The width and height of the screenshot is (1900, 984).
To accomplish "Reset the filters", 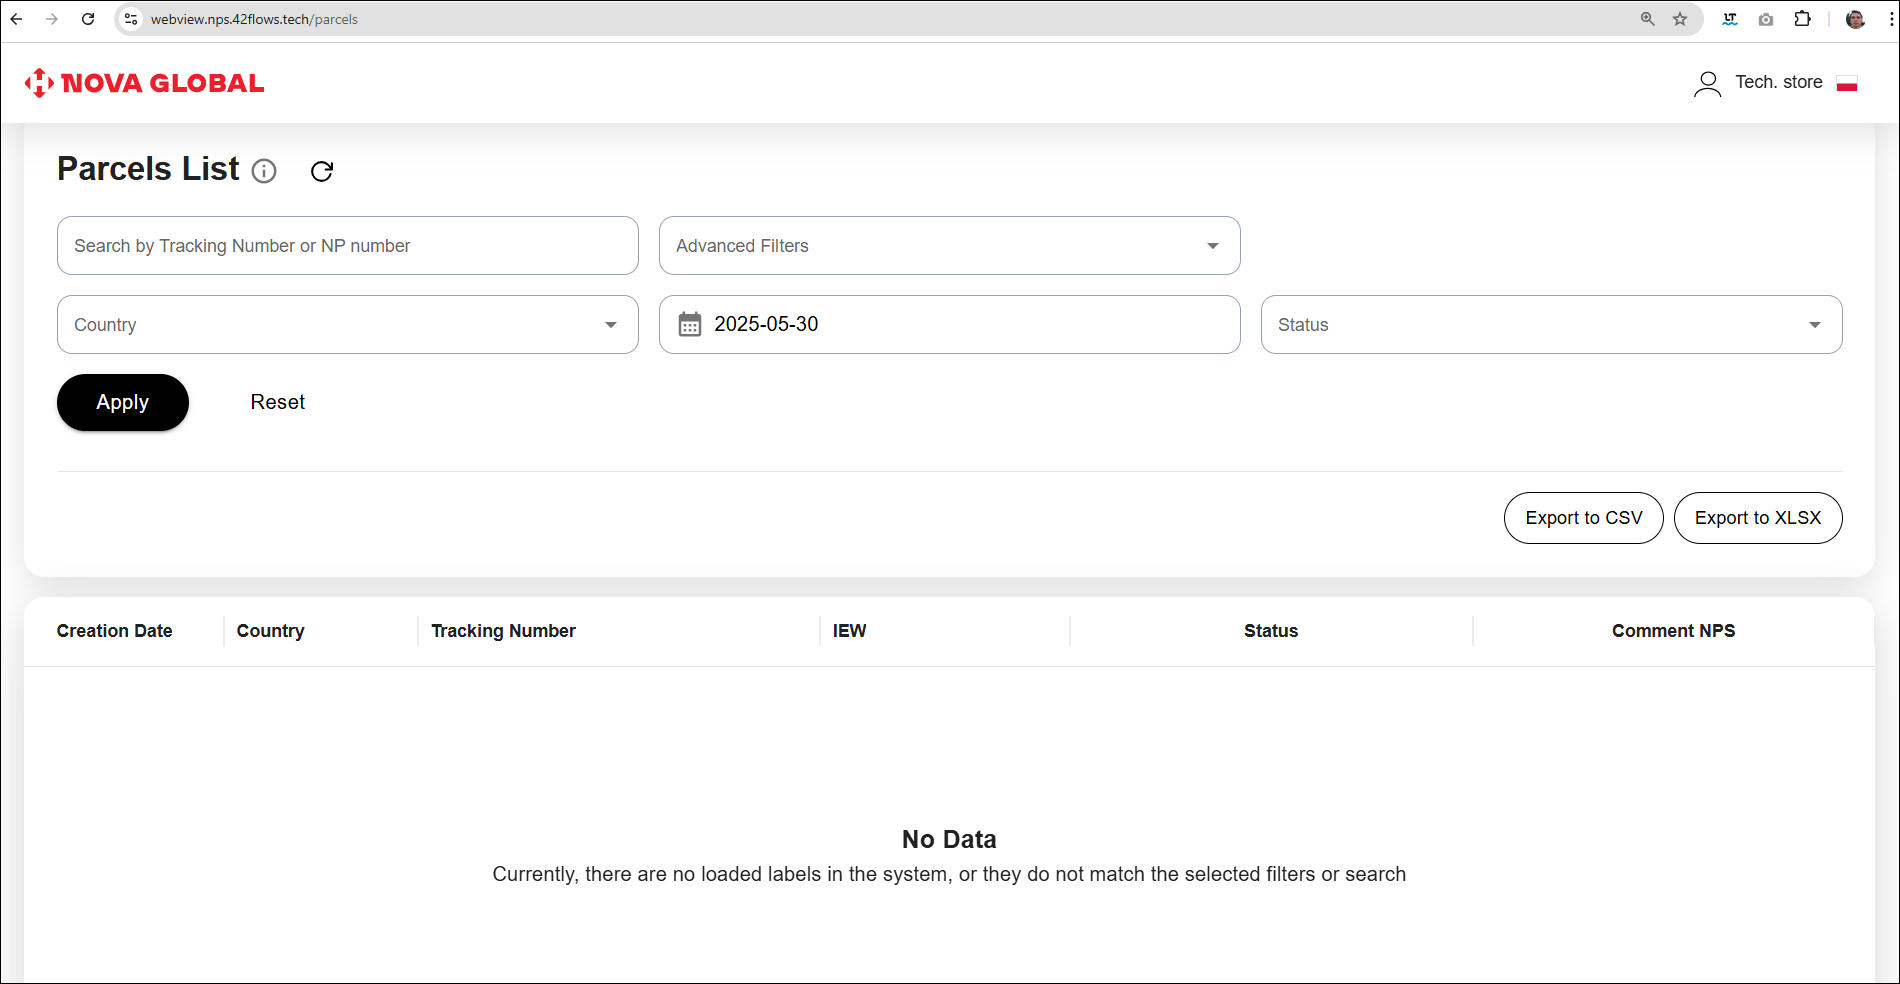I will (277, 402).
